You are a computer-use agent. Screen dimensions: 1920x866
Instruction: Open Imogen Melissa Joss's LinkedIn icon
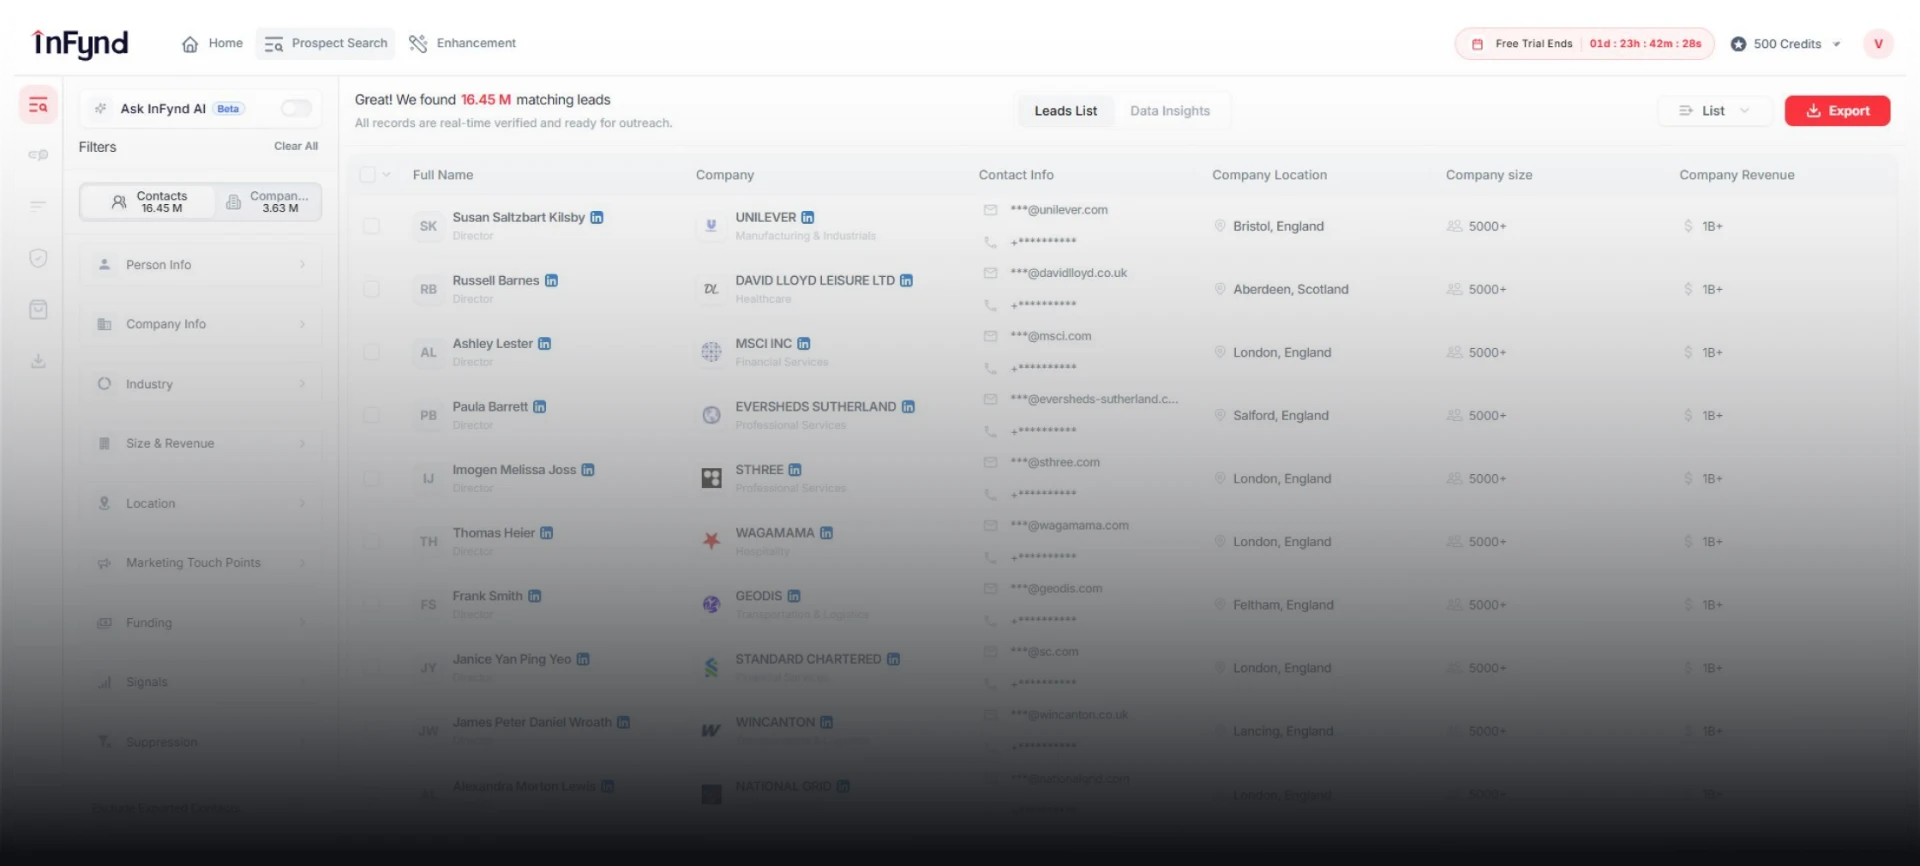(588, 469)
